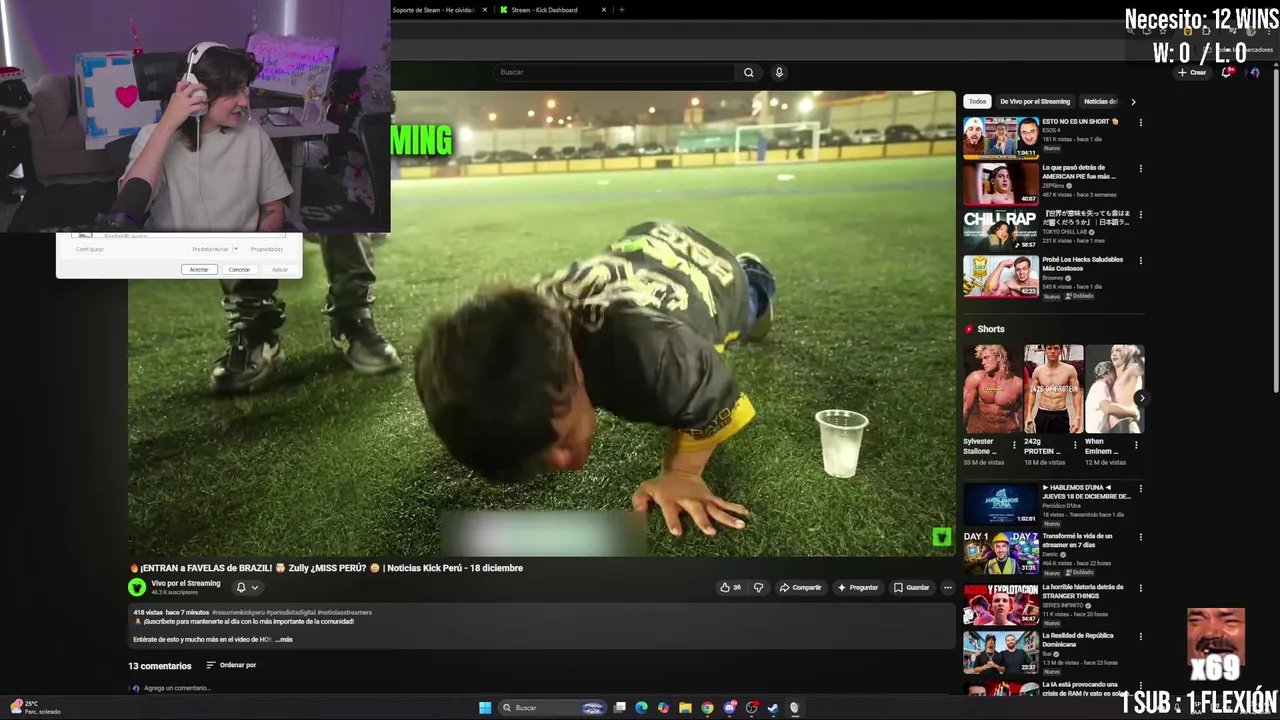Open Vivo por el Streaming channel link
Viewport: 1280px width, 720px height.
(185, 583)
